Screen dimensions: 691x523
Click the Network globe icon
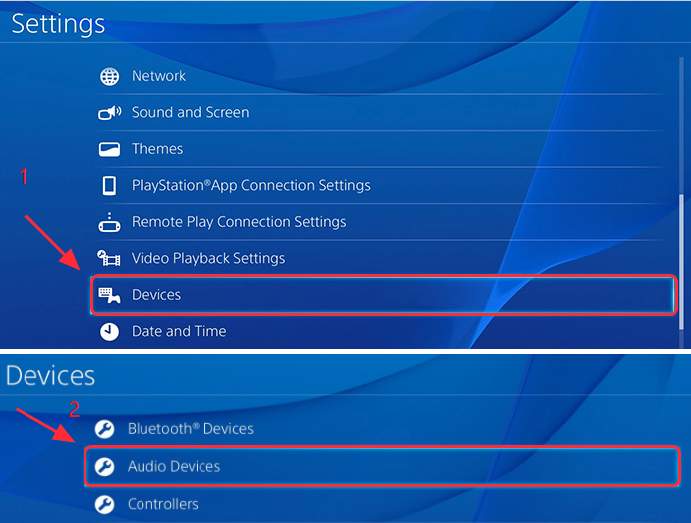tap(109, 77)
